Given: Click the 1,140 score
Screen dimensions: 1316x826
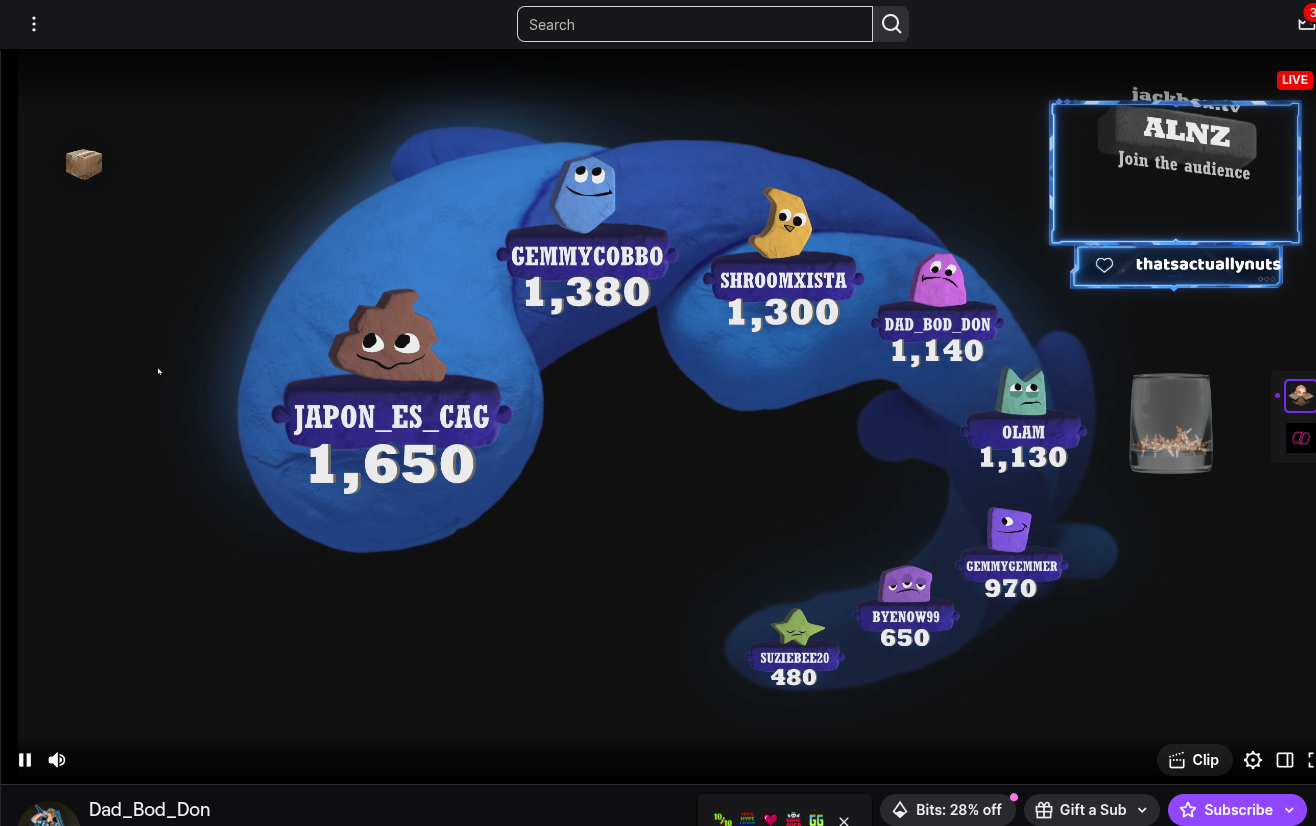Looking at the screenshot, I should [937, 351].
